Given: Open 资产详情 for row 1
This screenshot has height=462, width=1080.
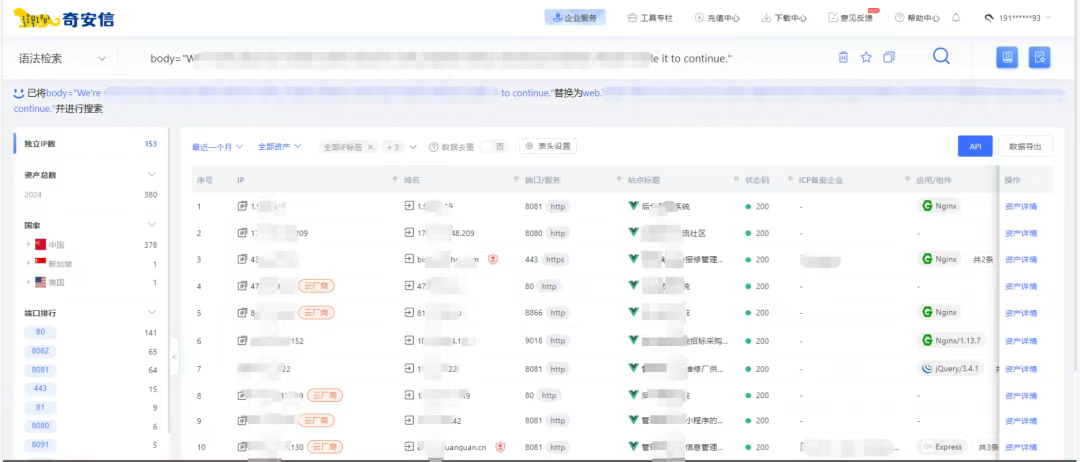Looking at the screenshot, I should (1021, 206).
